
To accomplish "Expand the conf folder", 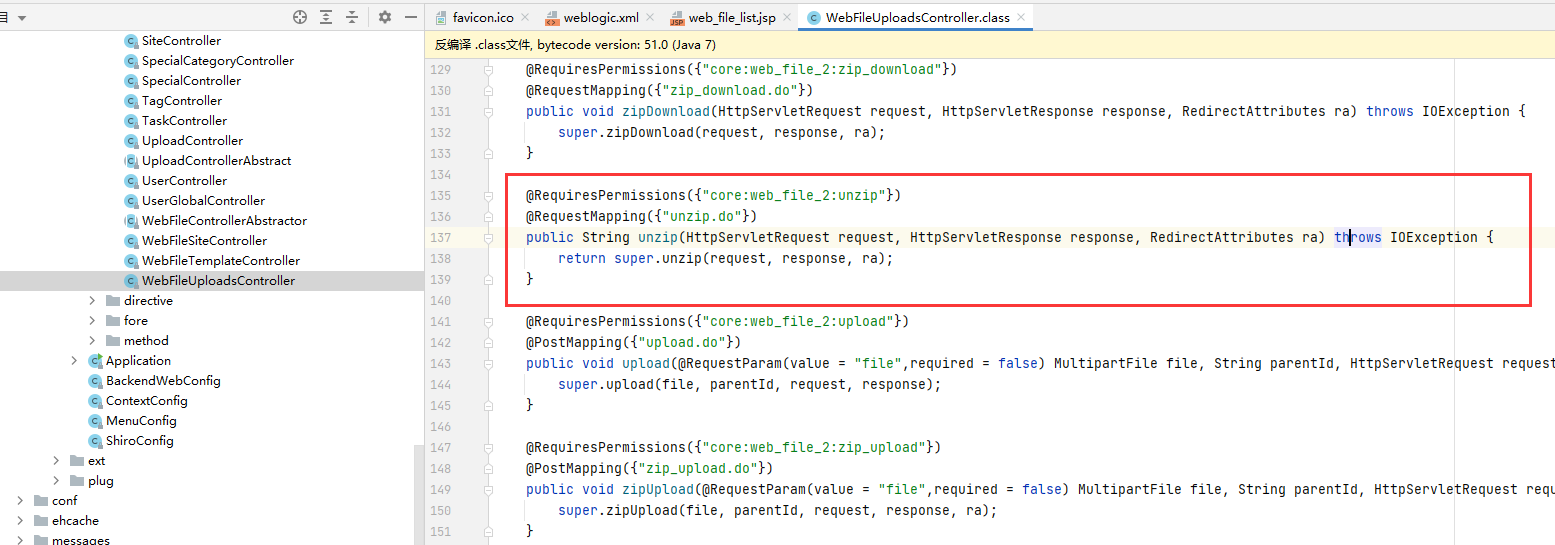I will [20, 501].
